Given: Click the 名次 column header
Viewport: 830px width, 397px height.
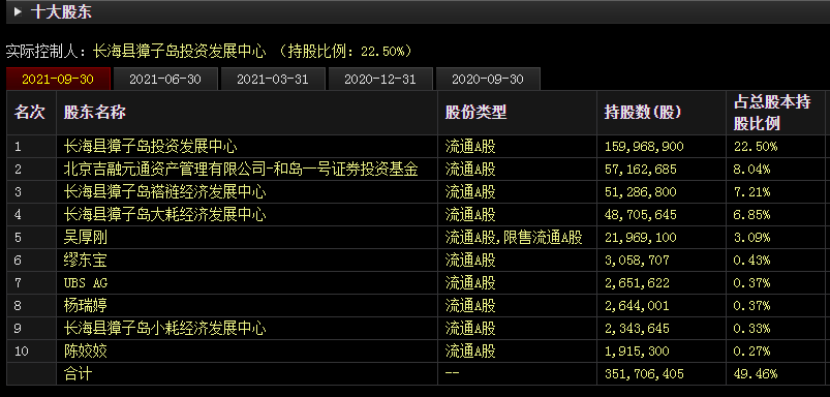Looking at the screenshot, I should coord(30,112).
